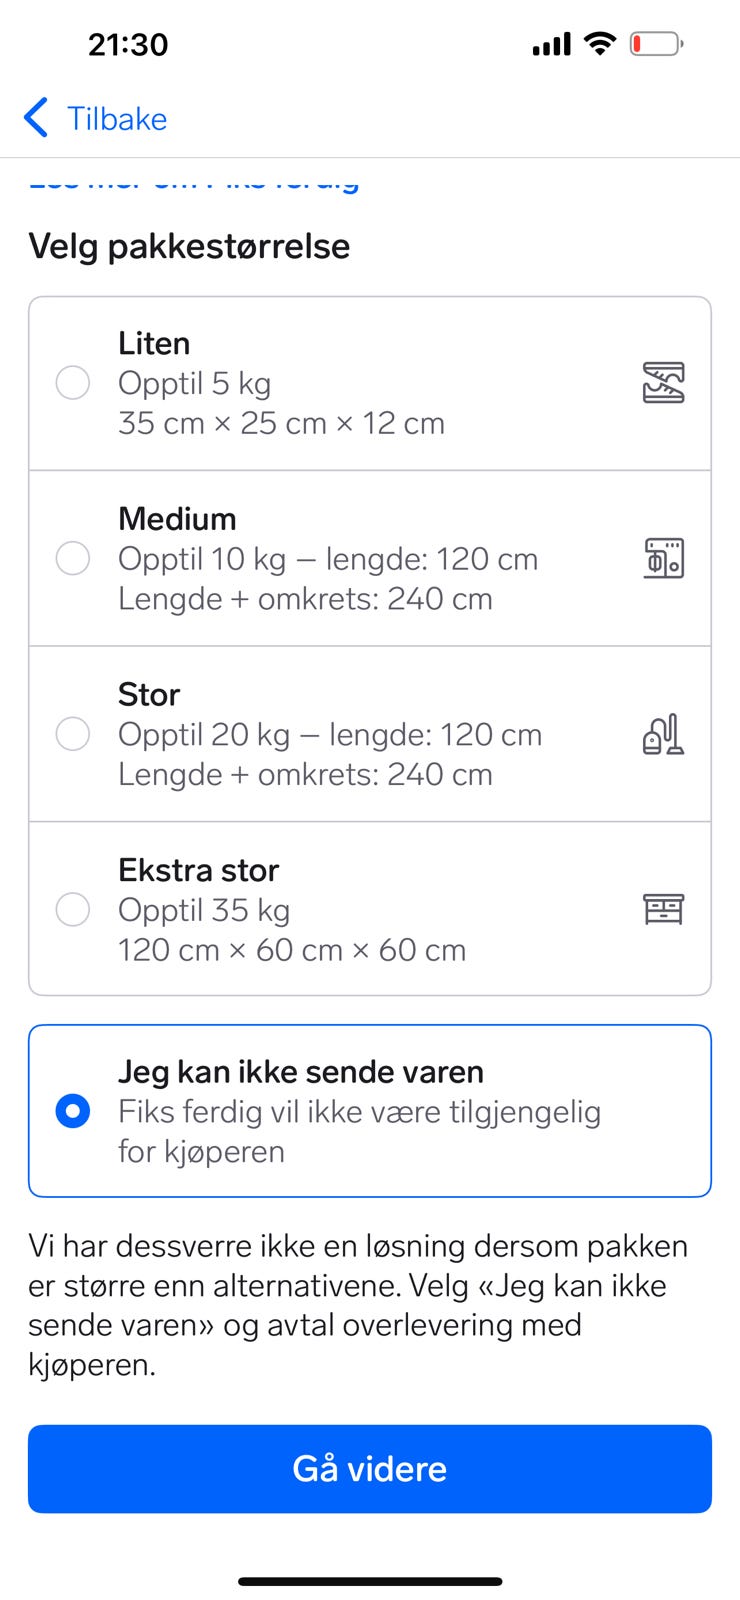
Task: Tap the low battery indicator
Action: 656,44
